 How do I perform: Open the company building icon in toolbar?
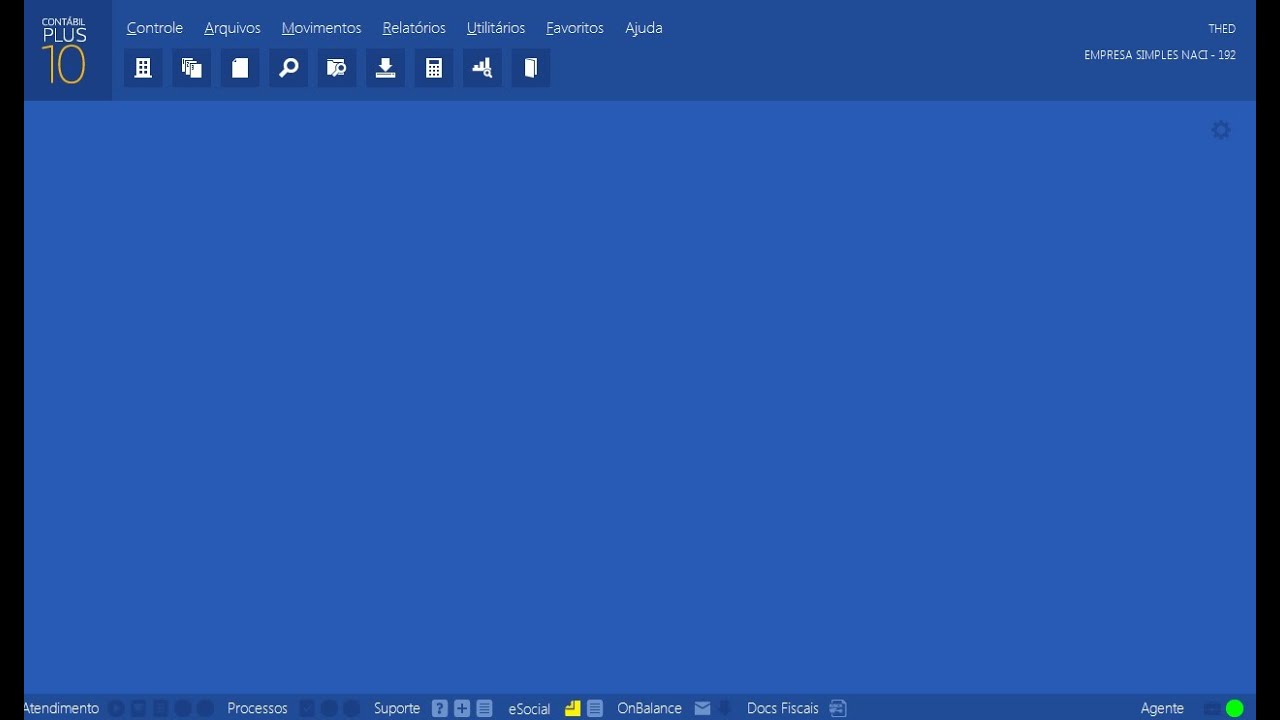[143, 68]
